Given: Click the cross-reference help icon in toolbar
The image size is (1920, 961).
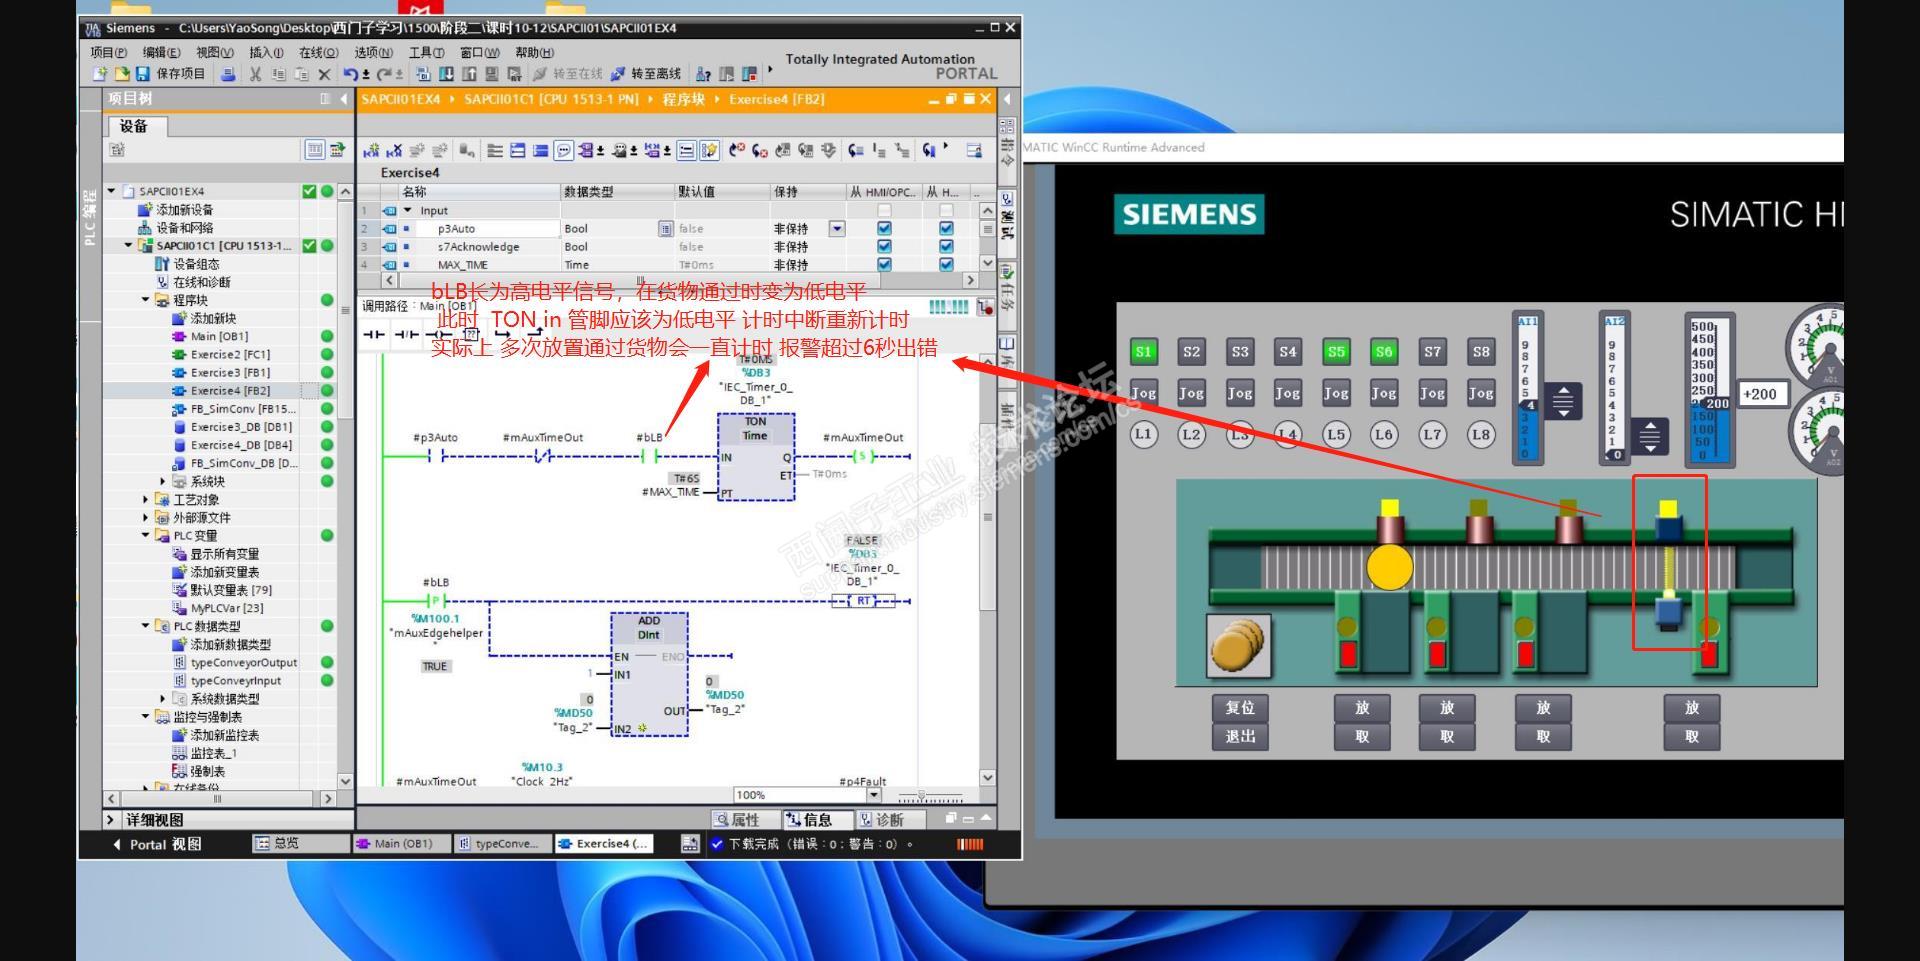Looking at the screenshot, I should [704, 74].
